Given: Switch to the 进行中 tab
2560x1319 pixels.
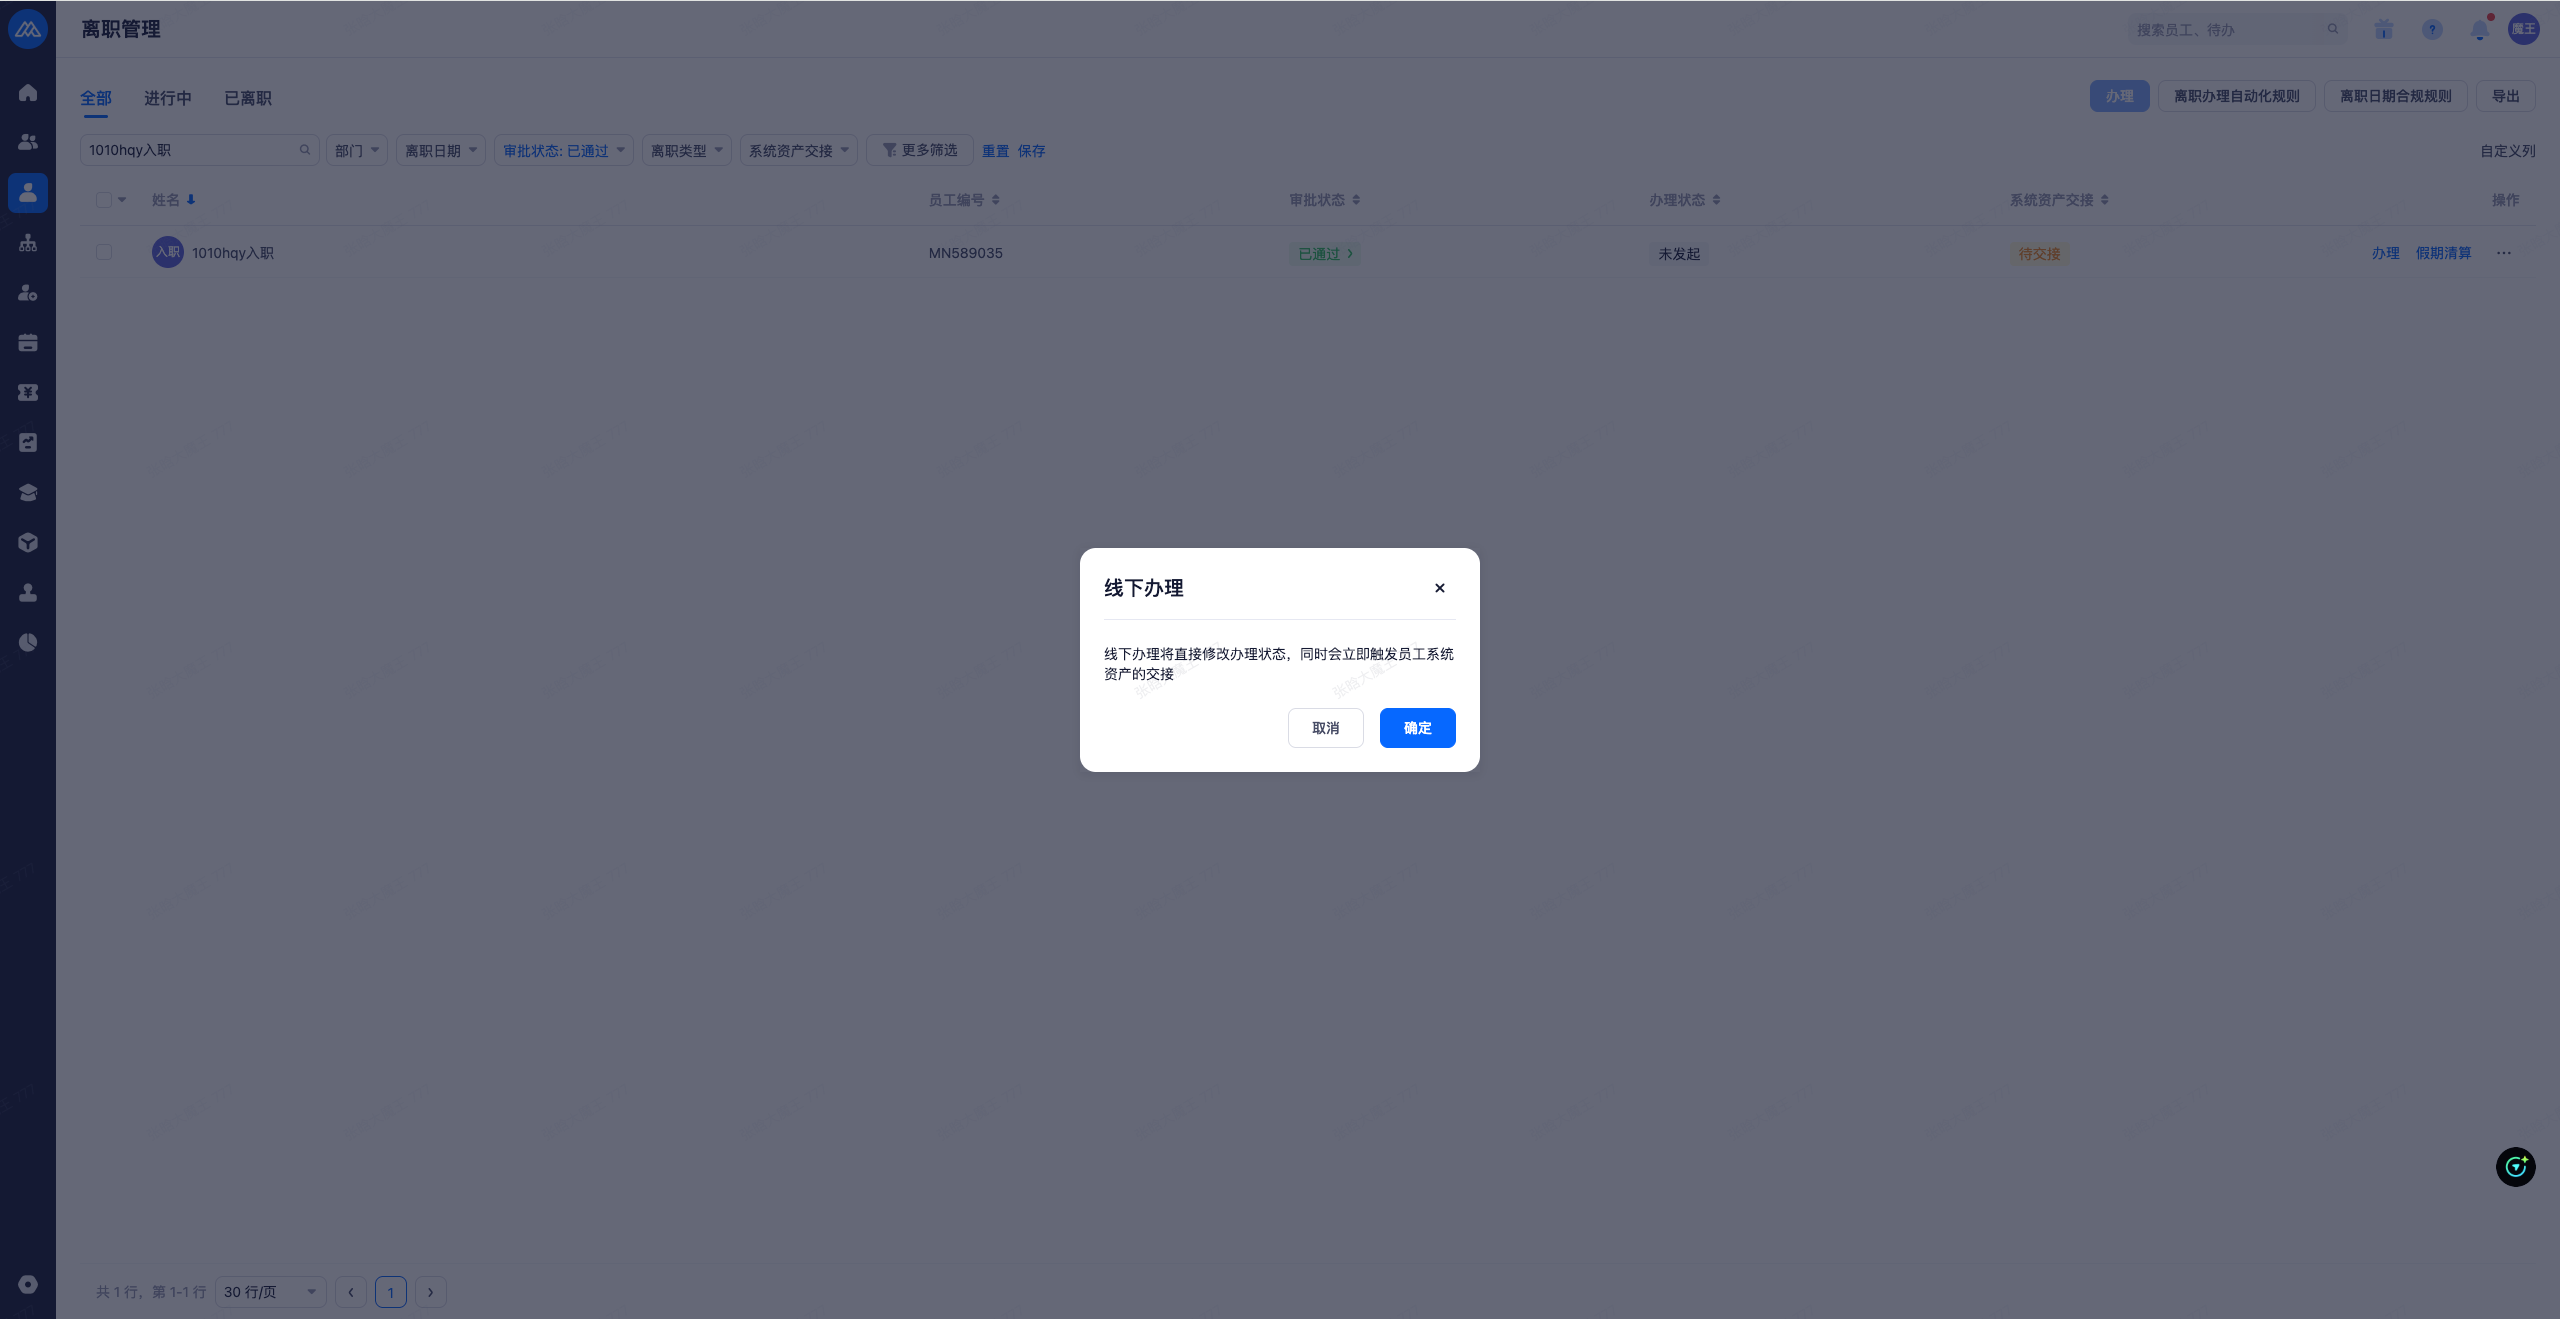Looking at the screenshot, I should [167, 98].
